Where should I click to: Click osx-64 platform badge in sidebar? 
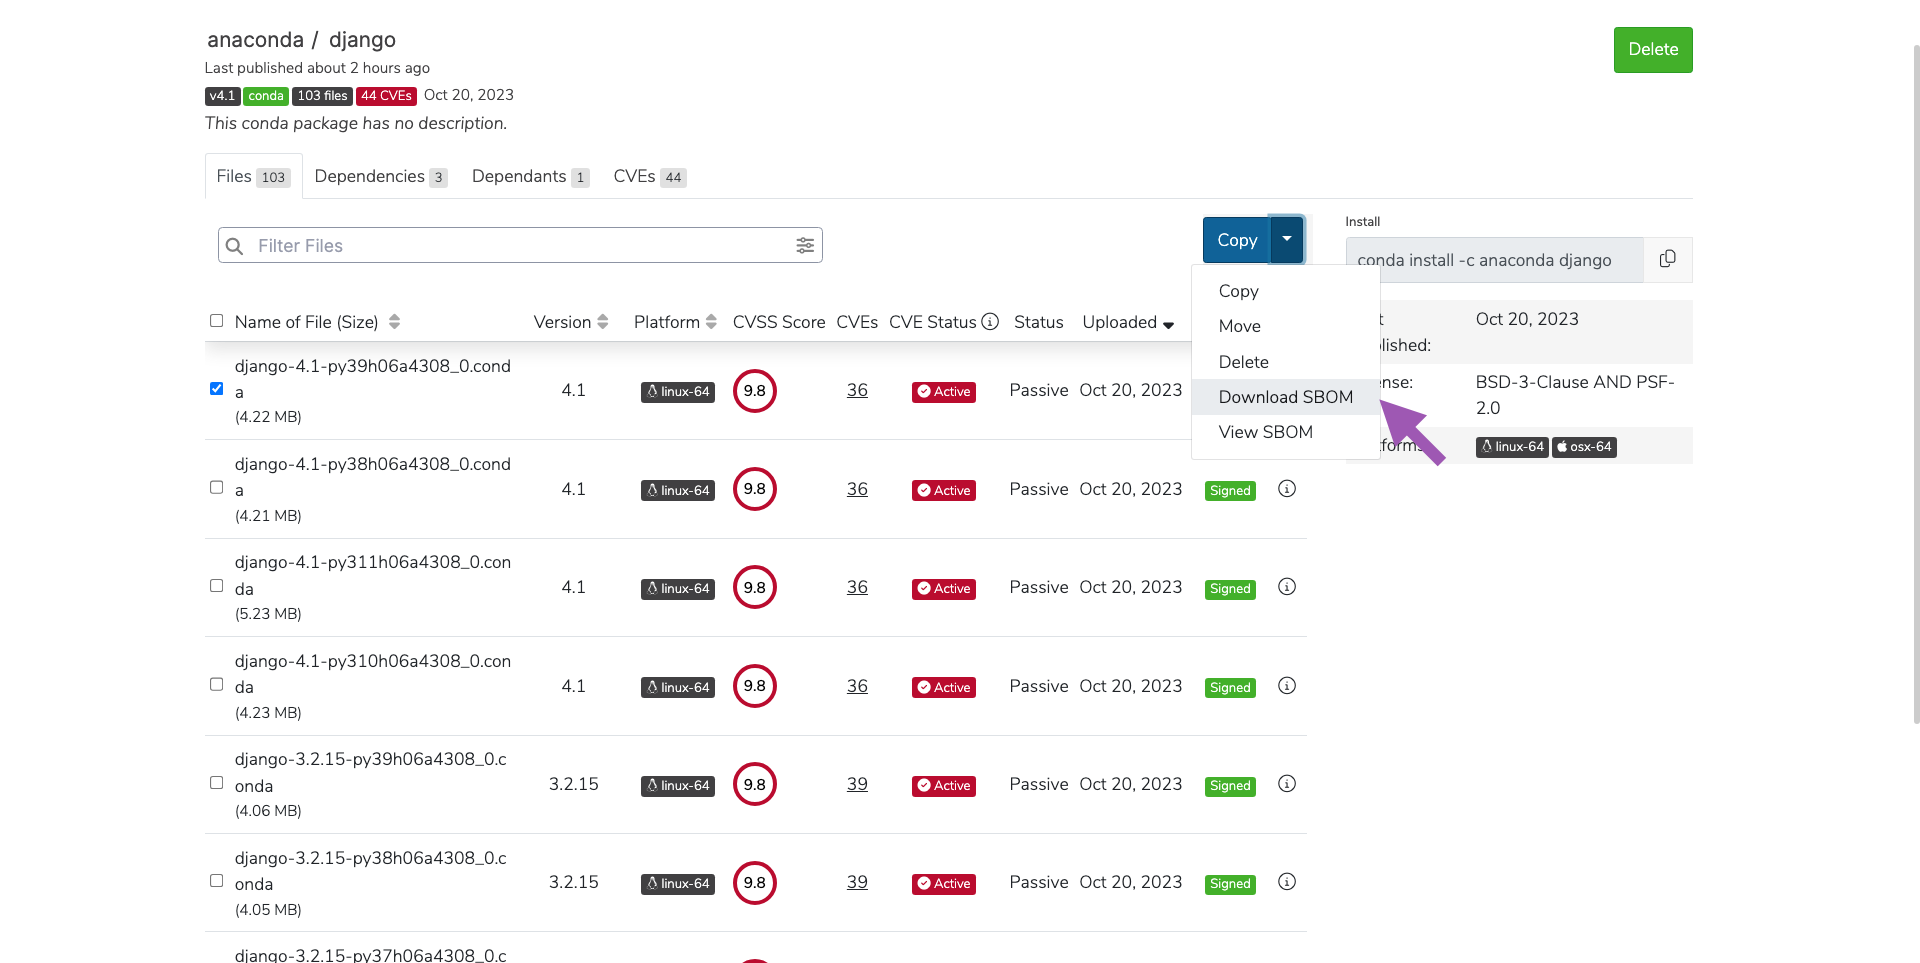click(x=1584, y=447)
